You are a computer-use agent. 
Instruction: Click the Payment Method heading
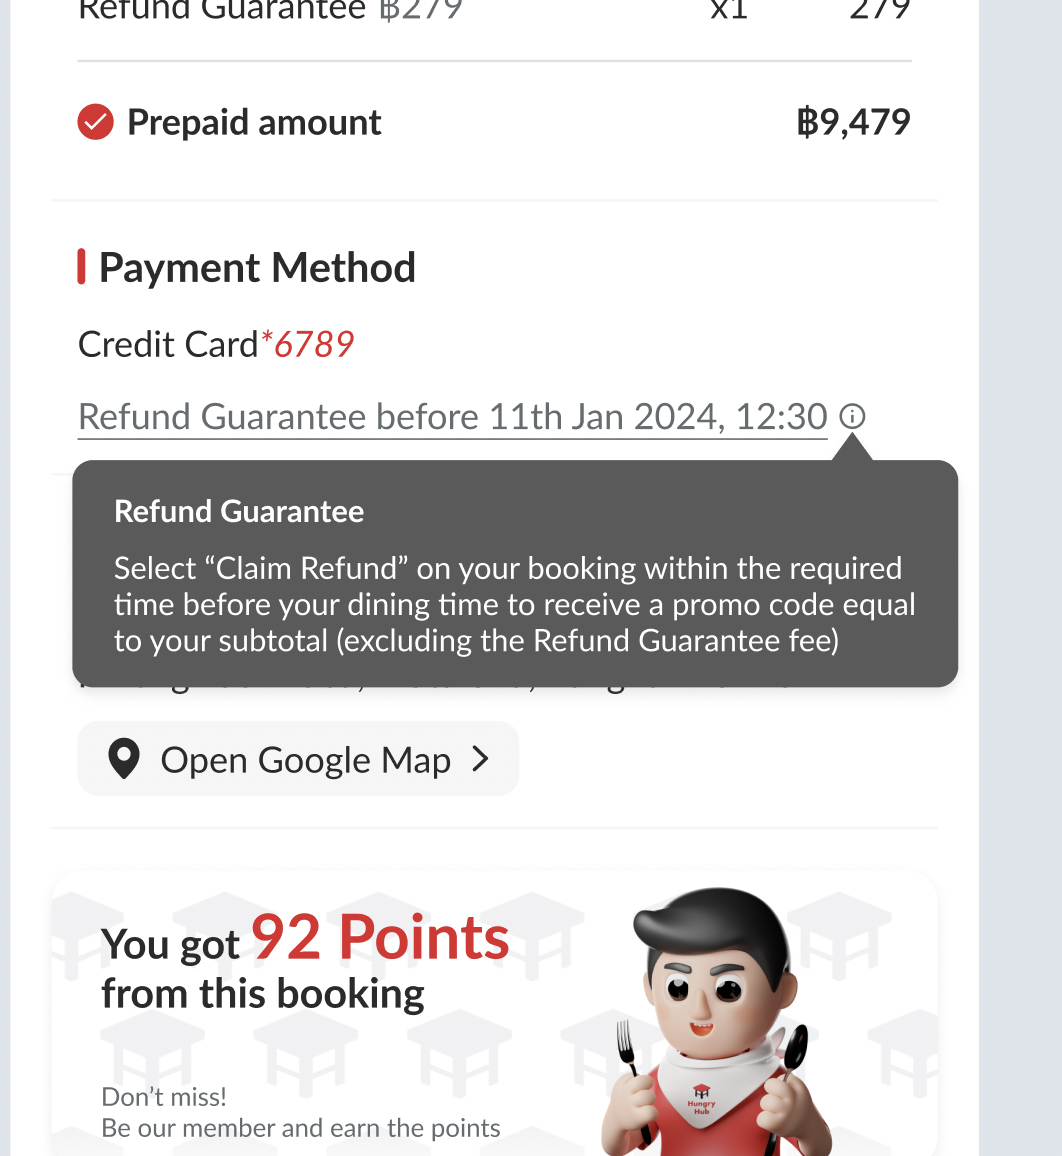pyautogui.click(x=257, y=267)
